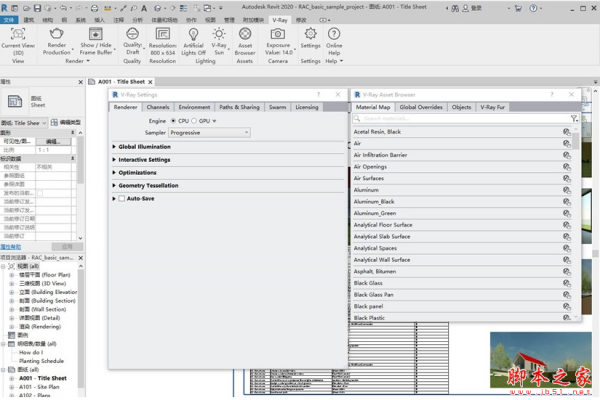Select the Aluminum material row
Viewport: 600px width, 400px height.
point(366,189)
